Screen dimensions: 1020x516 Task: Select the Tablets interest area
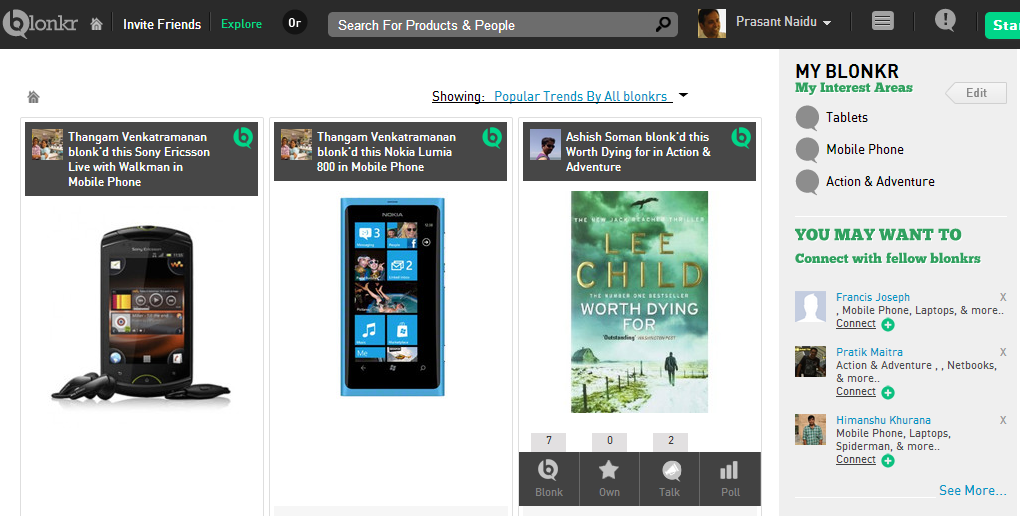[x=847, y=118]
